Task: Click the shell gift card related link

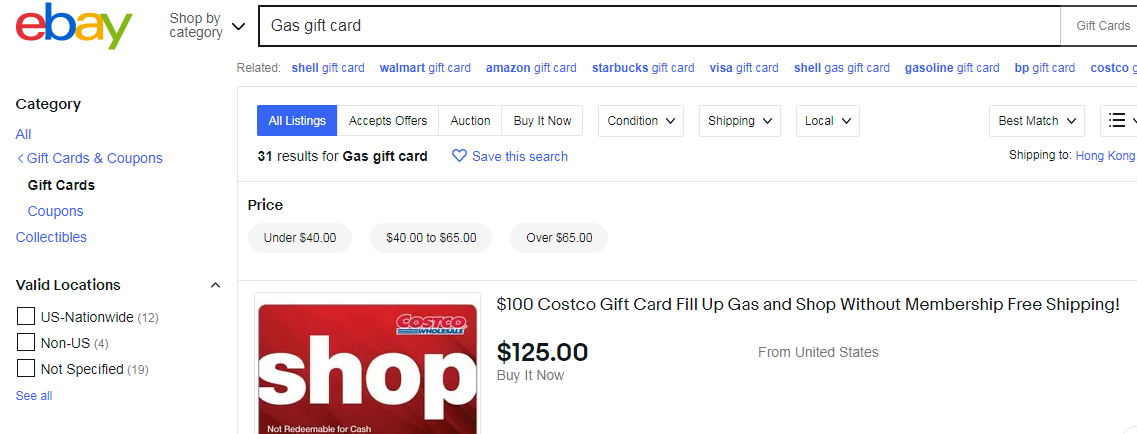Action: pyautogui.click(x=328, y=68)
